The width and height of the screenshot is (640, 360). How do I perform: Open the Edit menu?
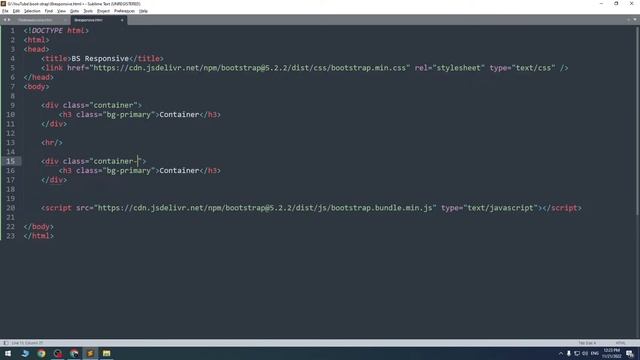(x=16, y=11)
